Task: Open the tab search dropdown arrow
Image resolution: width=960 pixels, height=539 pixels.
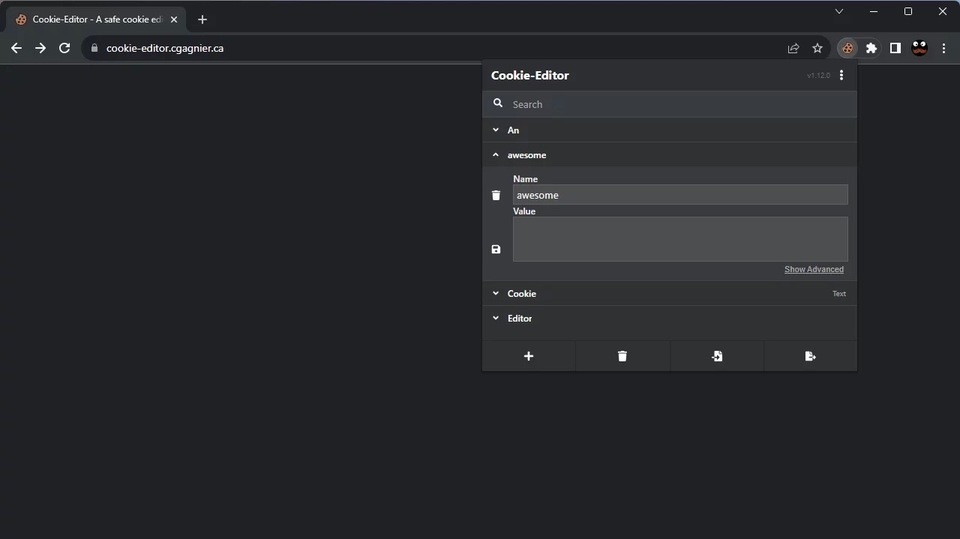Action: pyautogui.click(x=839, y=11)
